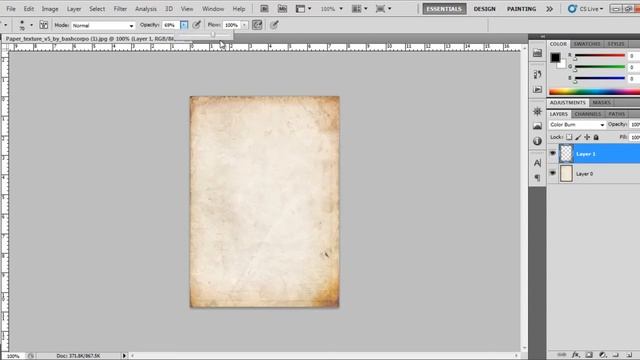Viewport: 640px width, 360px height.
Task: Toggle lock transparent pixels
Action: point(569,138)
